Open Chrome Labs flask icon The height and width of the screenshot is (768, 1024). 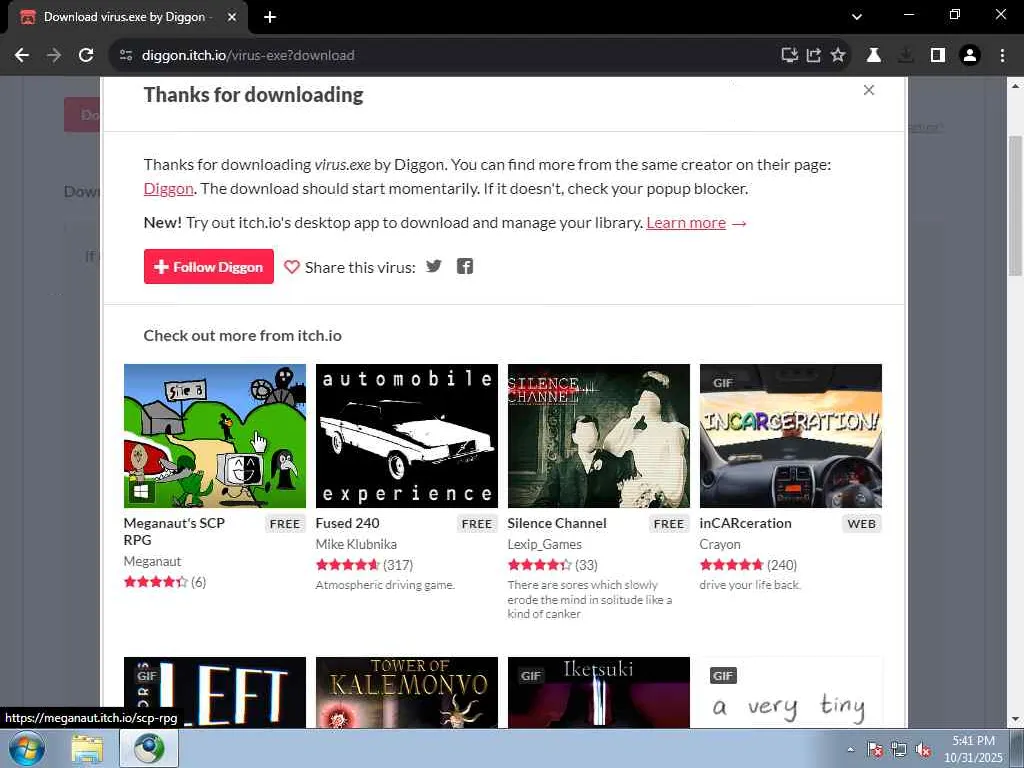tap(874, 56)
